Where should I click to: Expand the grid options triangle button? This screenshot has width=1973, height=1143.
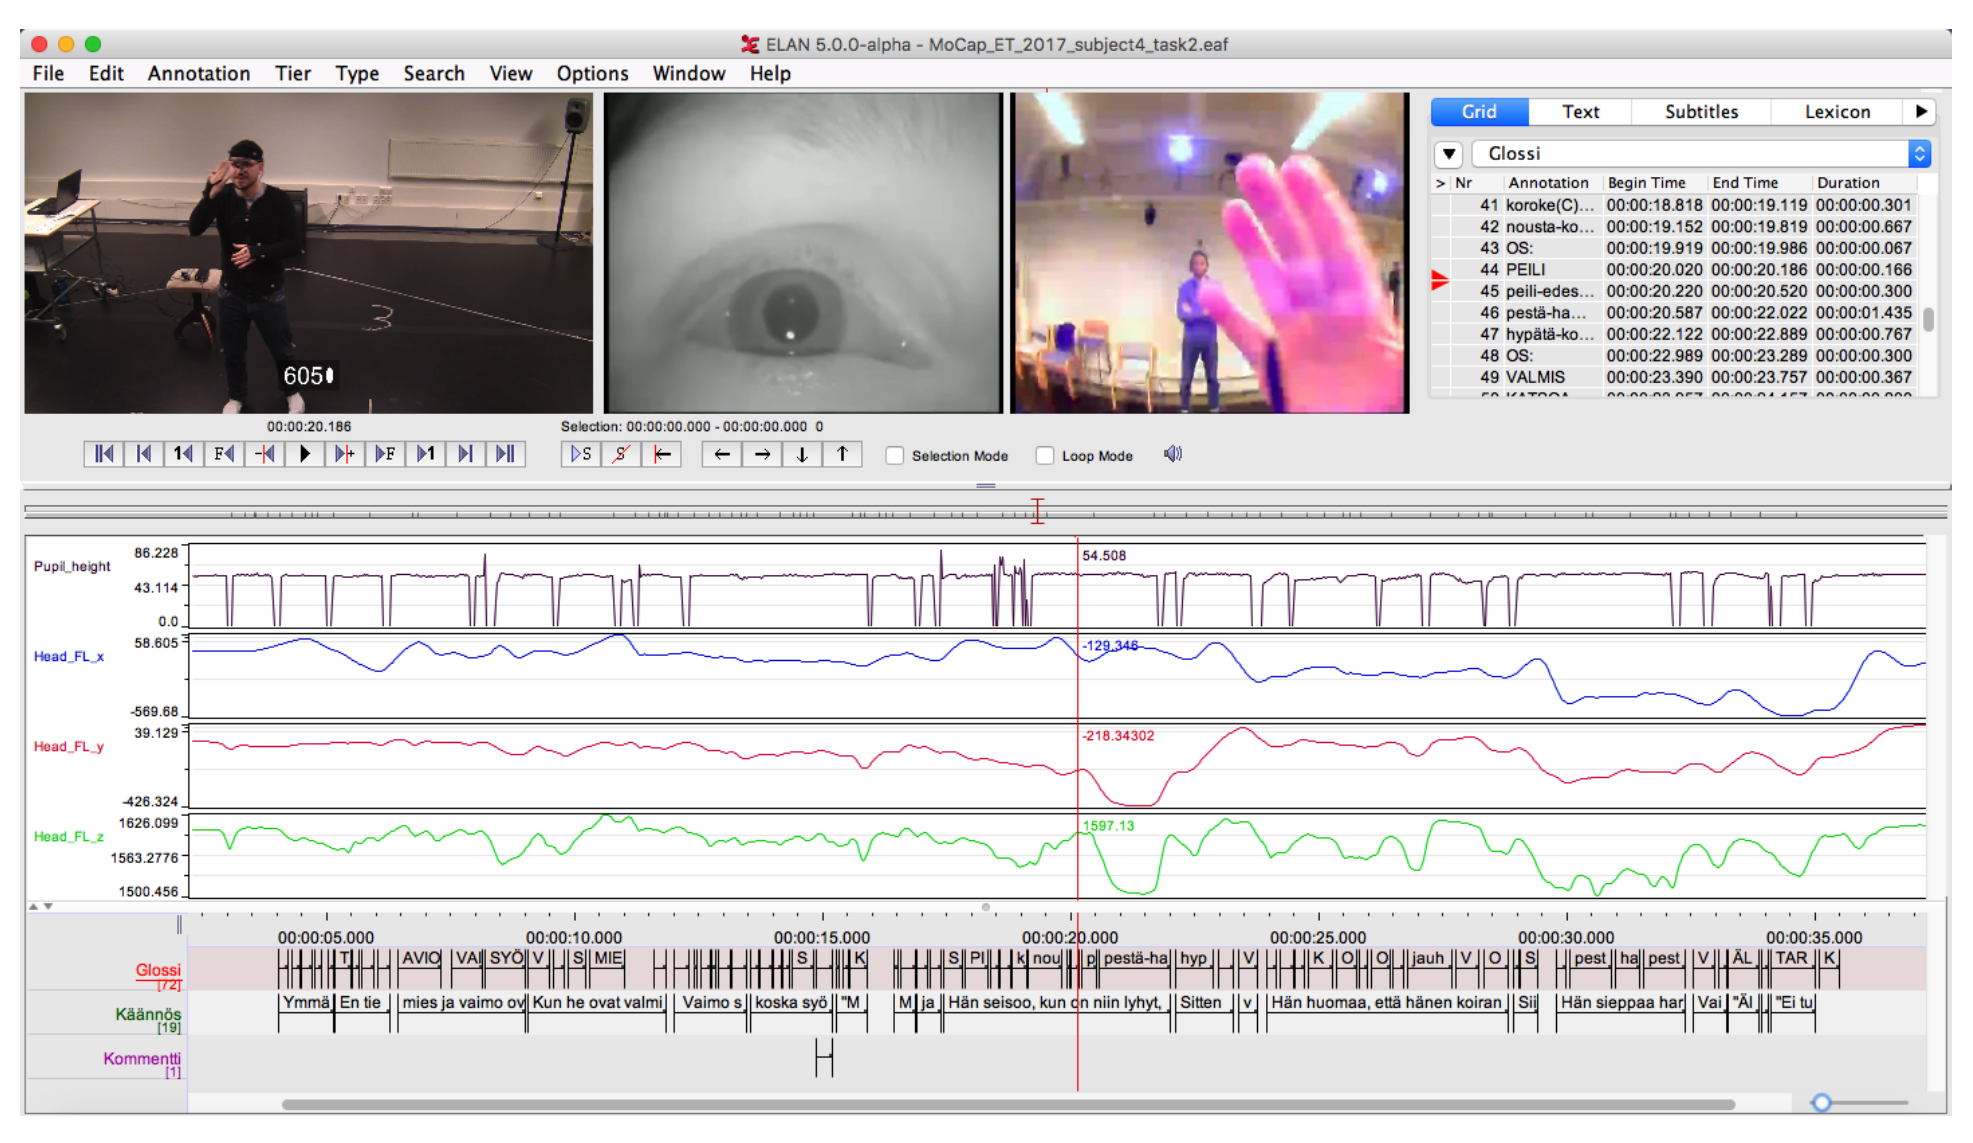[x=1449, y=154]
